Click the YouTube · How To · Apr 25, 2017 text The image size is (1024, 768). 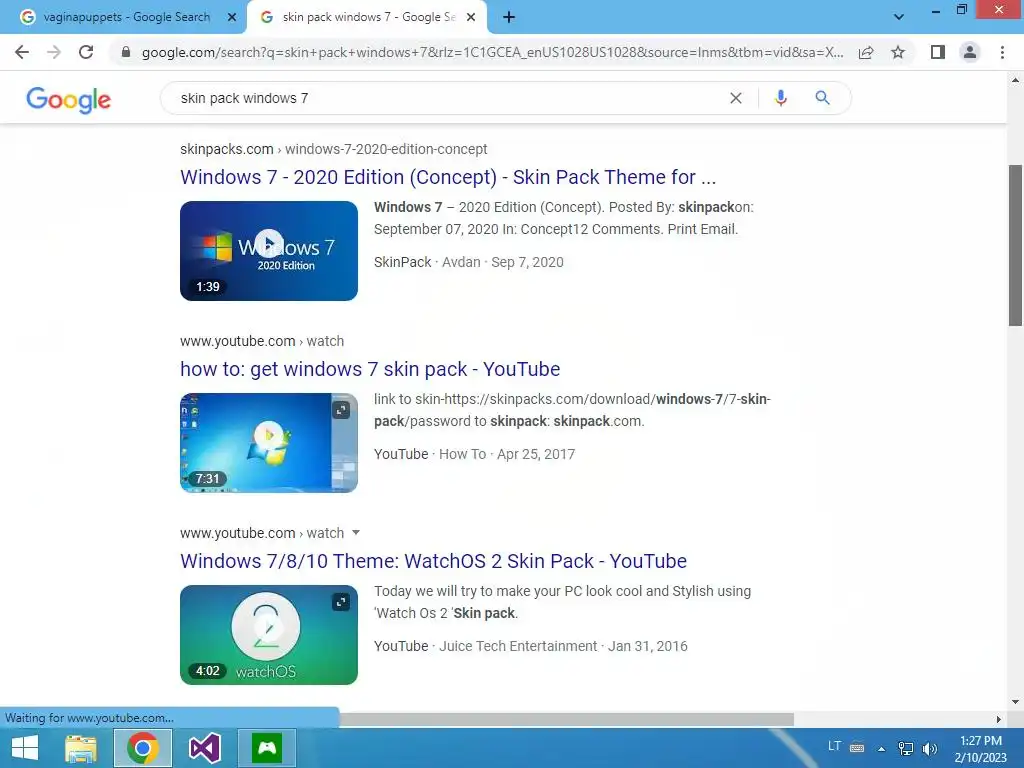[x=474, y=454]
